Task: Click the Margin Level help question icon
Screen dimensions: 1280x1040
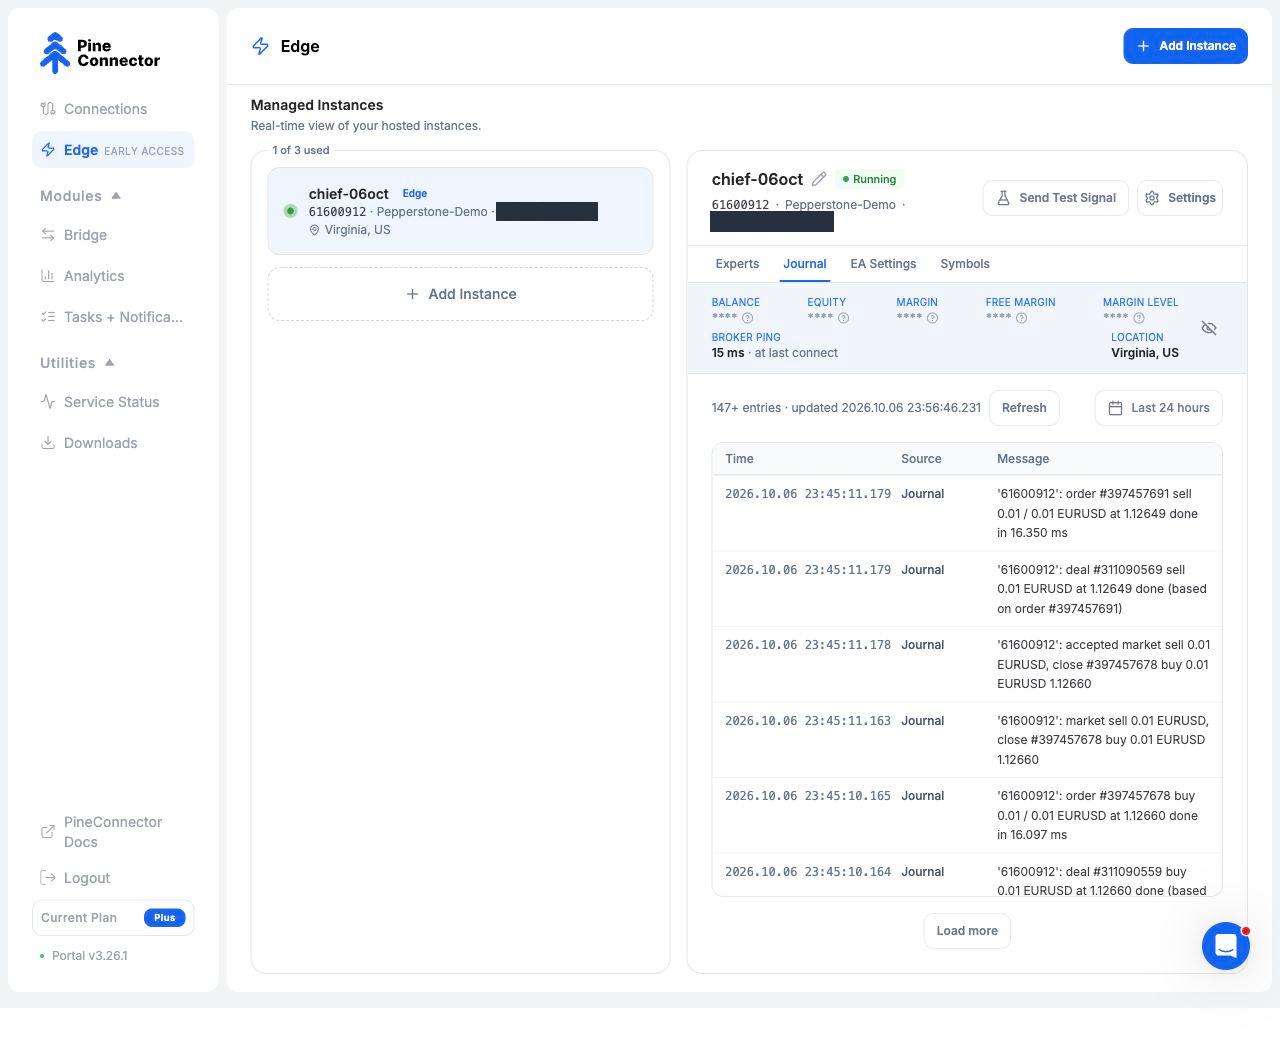Action: click(1138, 318)
